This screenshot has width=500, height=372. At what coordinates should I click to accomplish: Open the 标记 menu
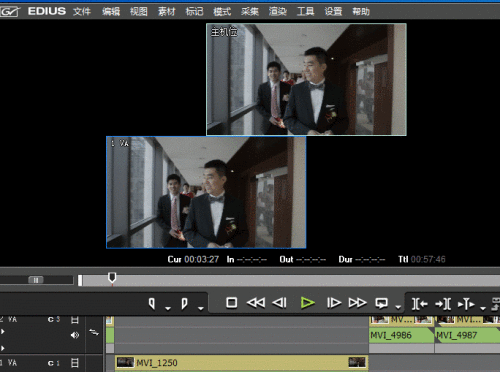pyautogui.click(x=194, y=12)
